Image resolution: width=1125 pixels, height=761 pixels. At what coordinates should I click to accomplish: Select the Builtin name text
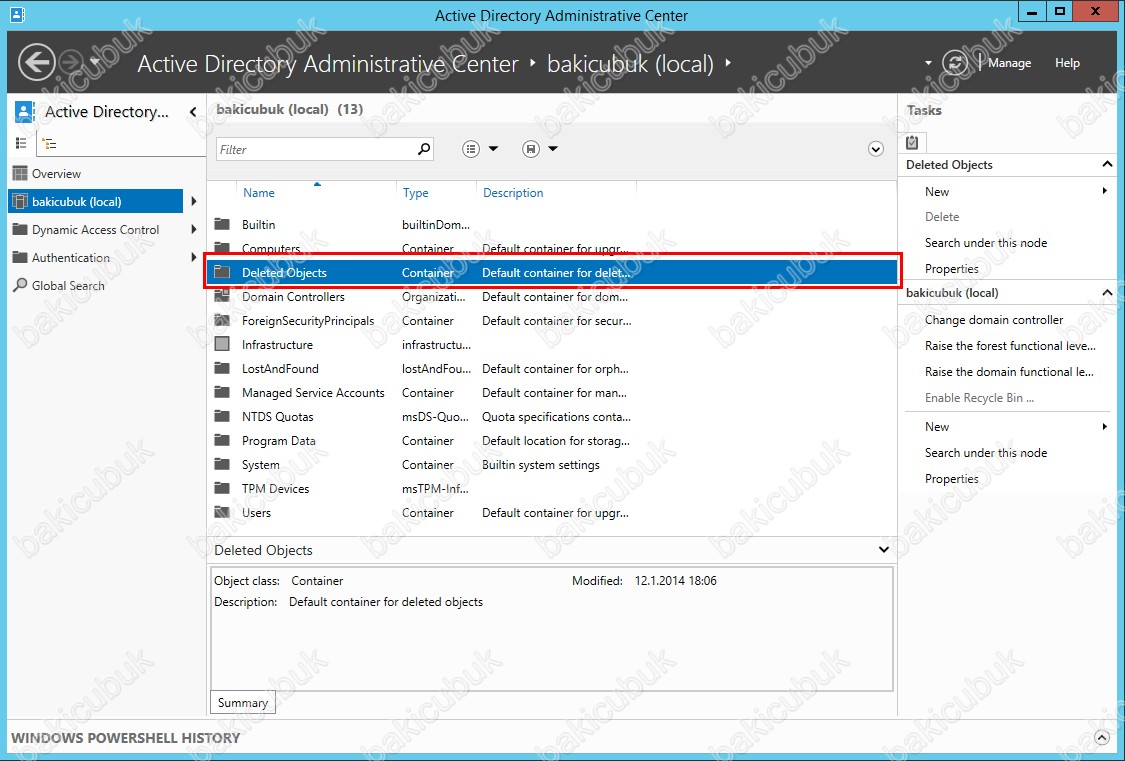click(258, 224)
